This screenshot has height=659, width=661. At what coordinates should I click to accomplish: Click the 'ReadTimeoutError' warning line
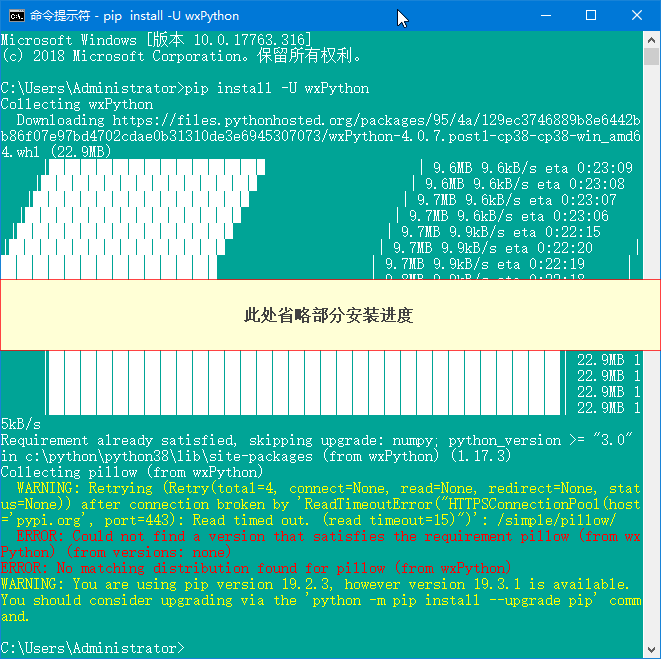tap(320, 504)
